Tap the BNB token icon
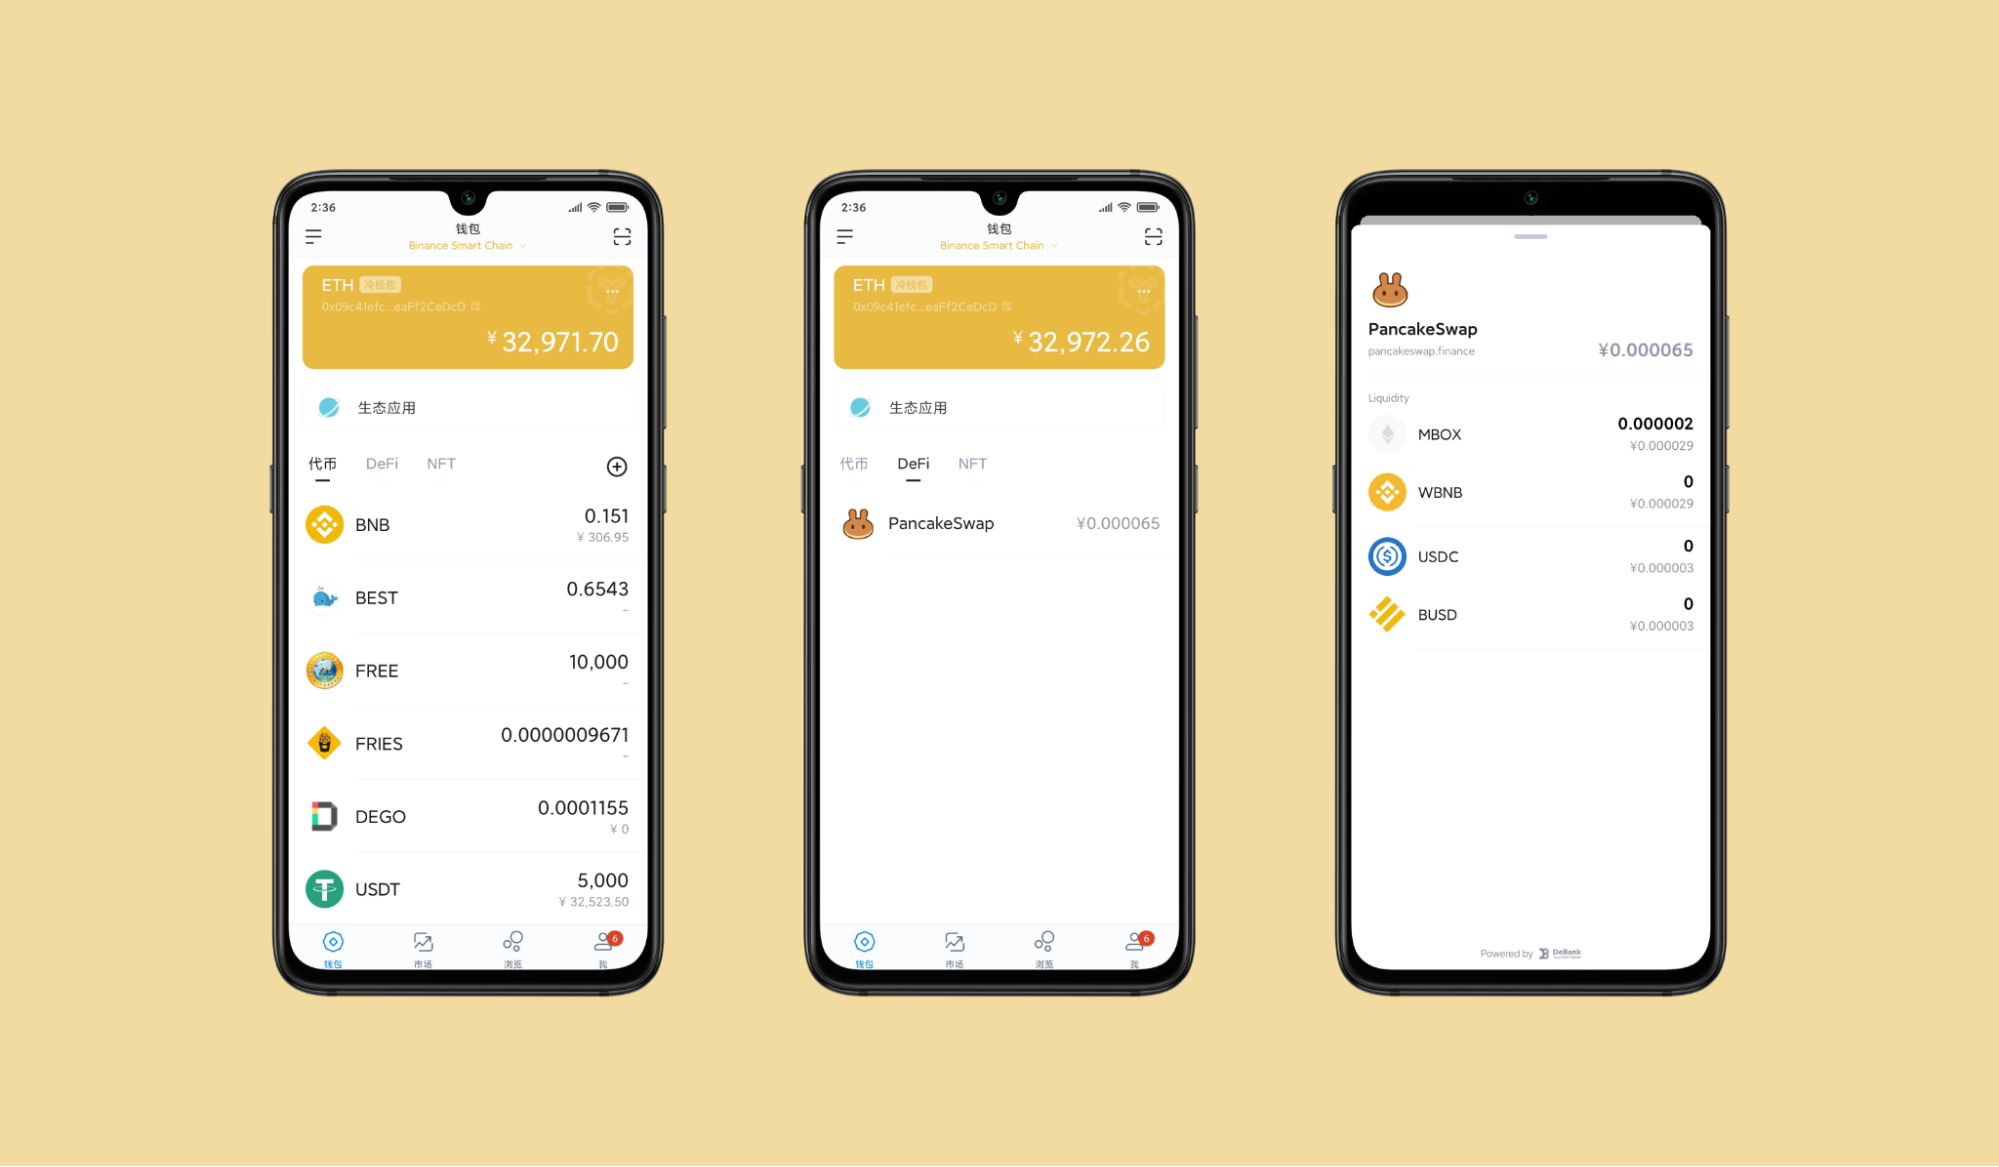Viewport: 1999px width, 1167px height. pyautogui.click(x=322, y=524)
